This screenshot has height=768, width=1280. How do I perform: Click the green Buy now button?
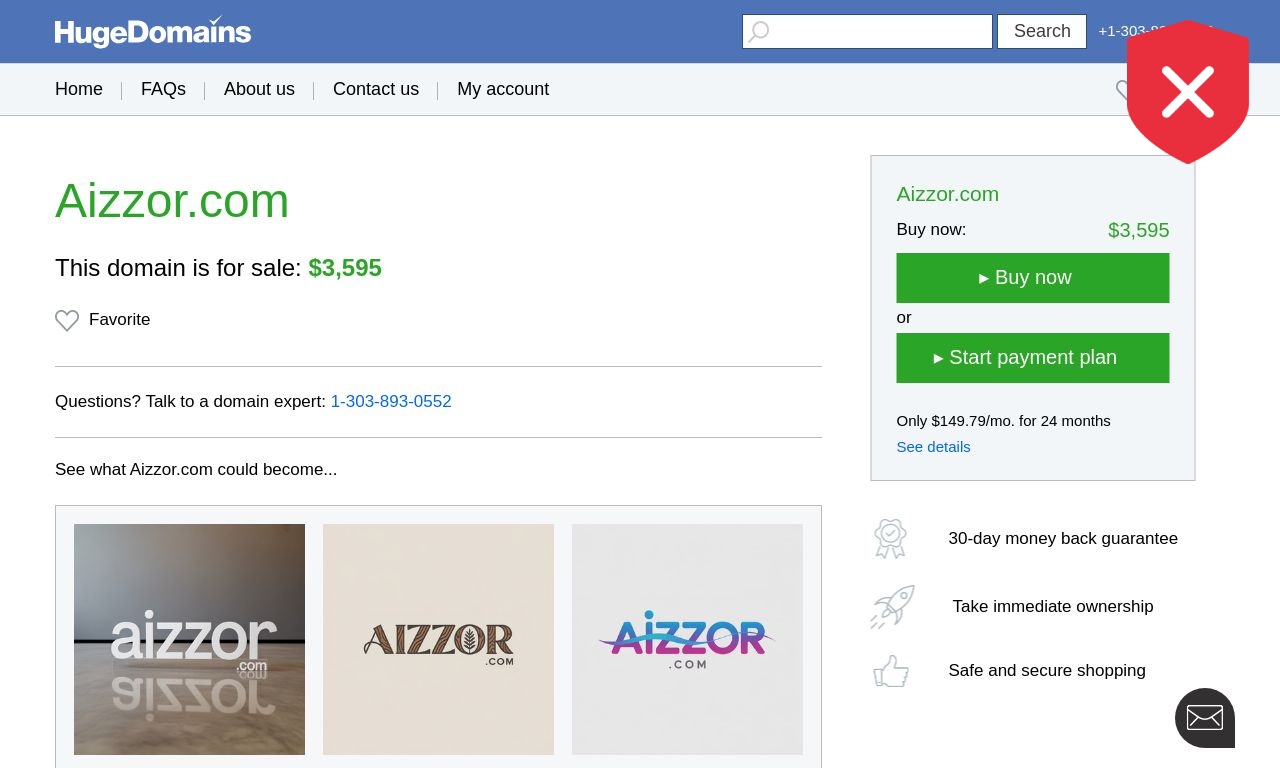pos(1033,278)
